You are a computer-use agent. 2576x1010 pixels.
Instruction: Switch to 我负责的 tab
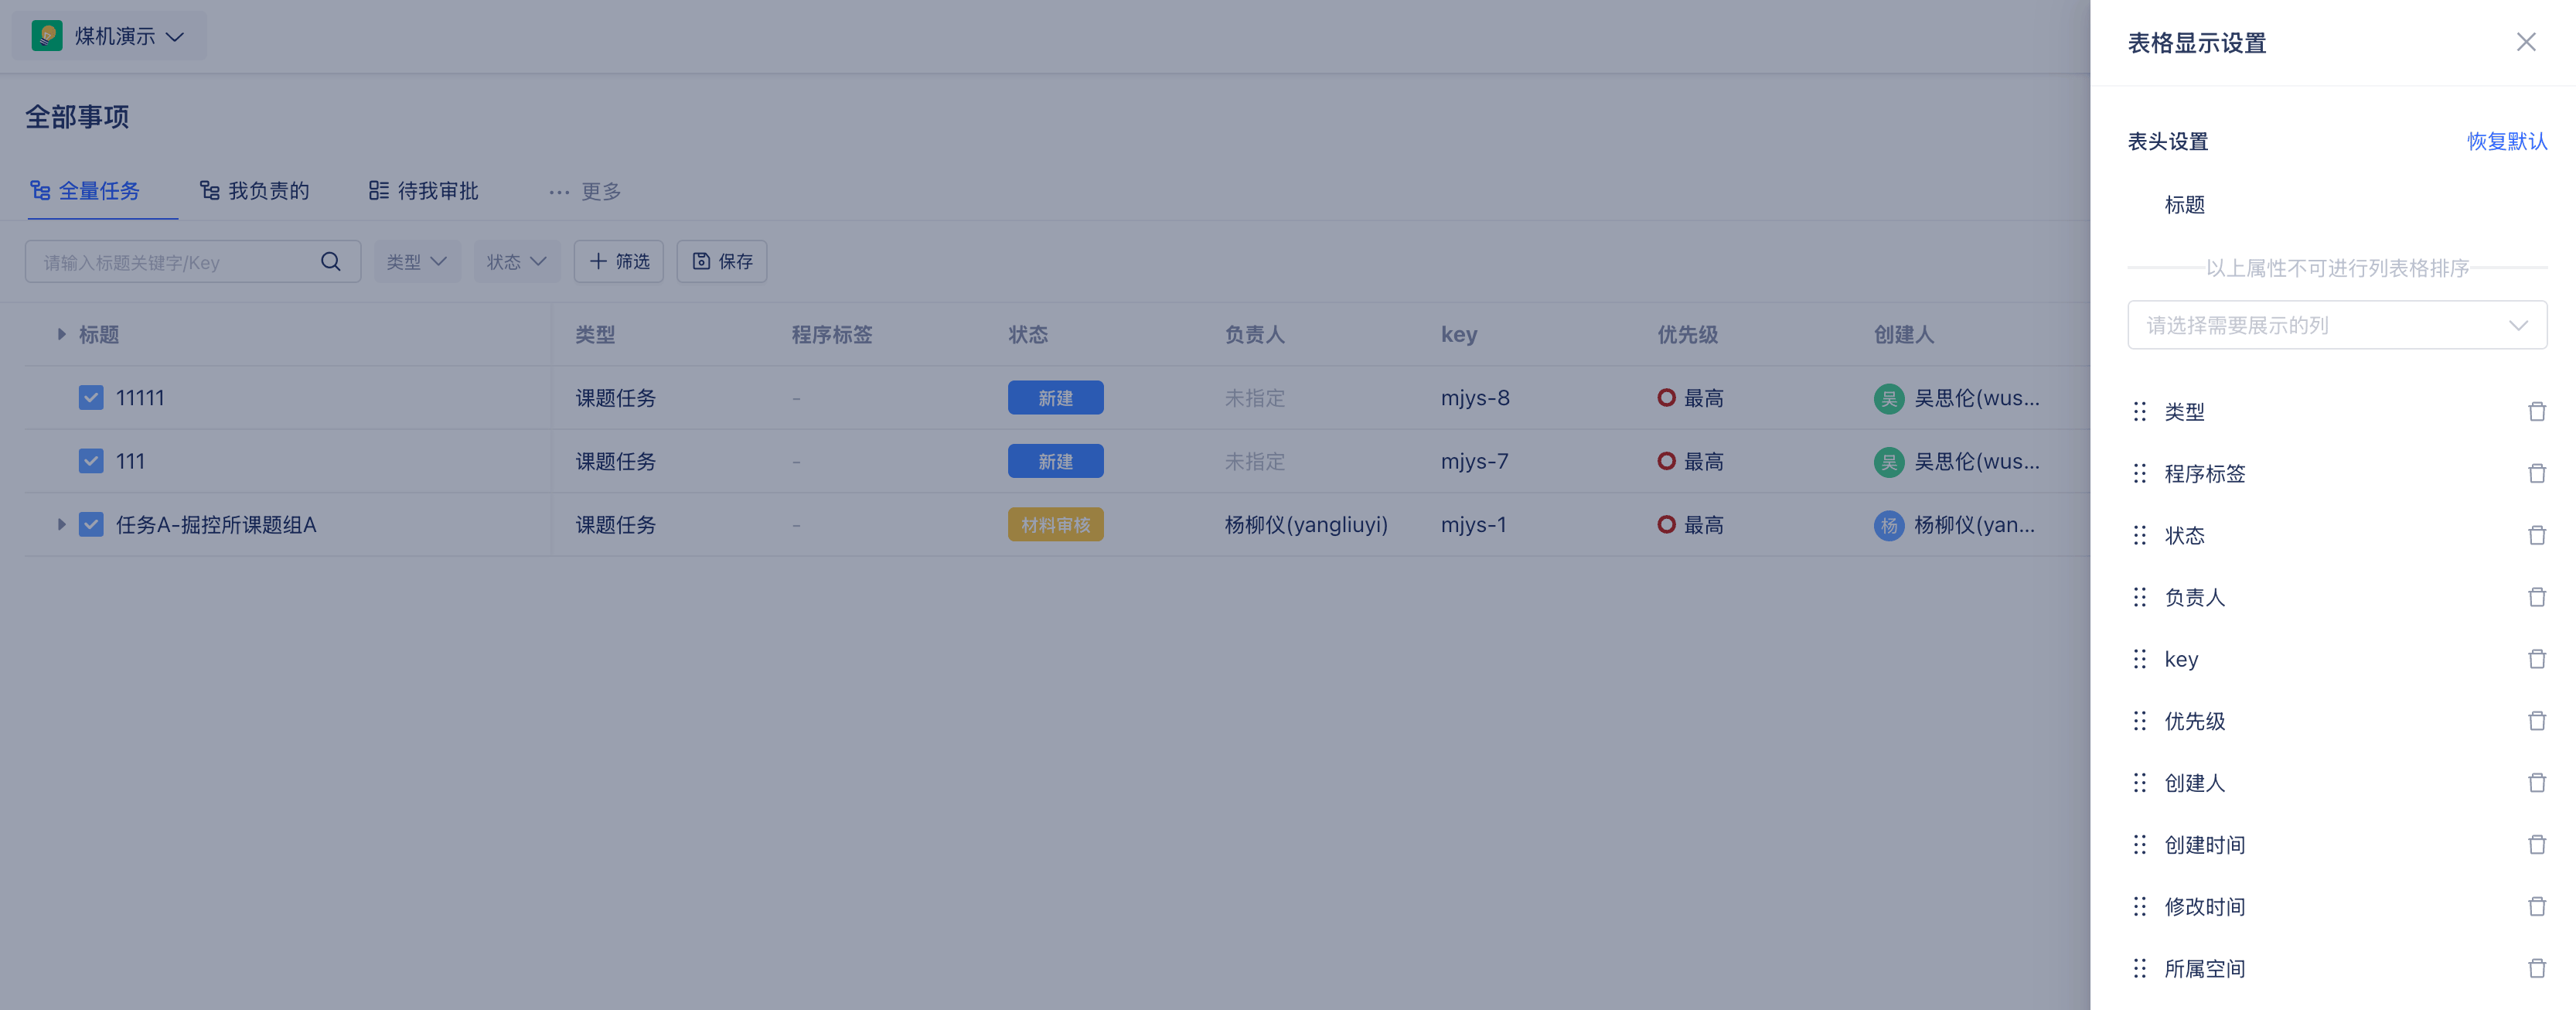pos(255,191)
